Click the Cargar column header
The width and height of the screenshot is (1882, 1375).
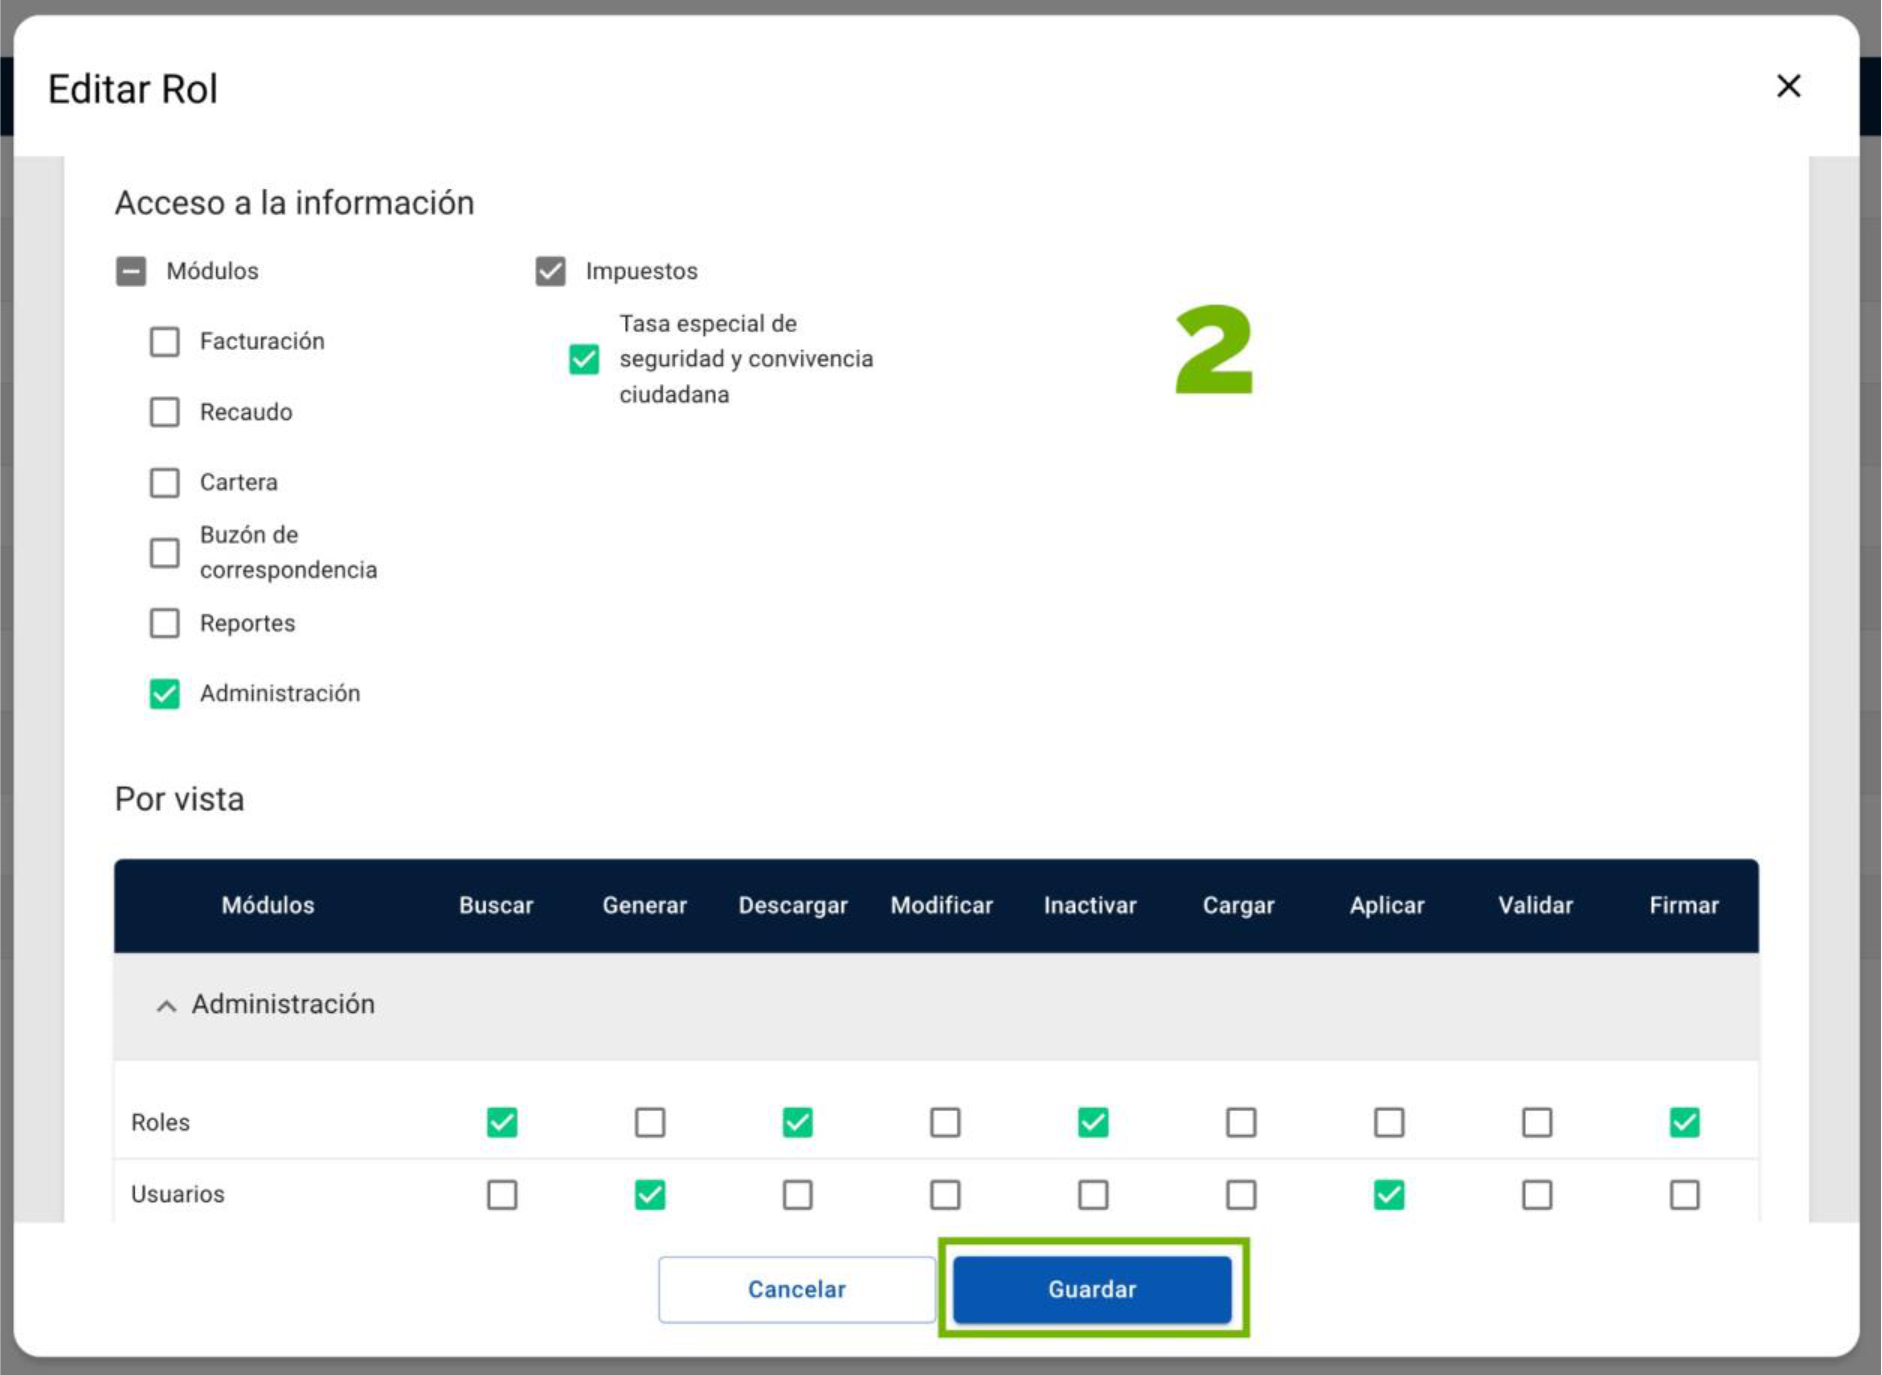click(x=1238, y=905)
